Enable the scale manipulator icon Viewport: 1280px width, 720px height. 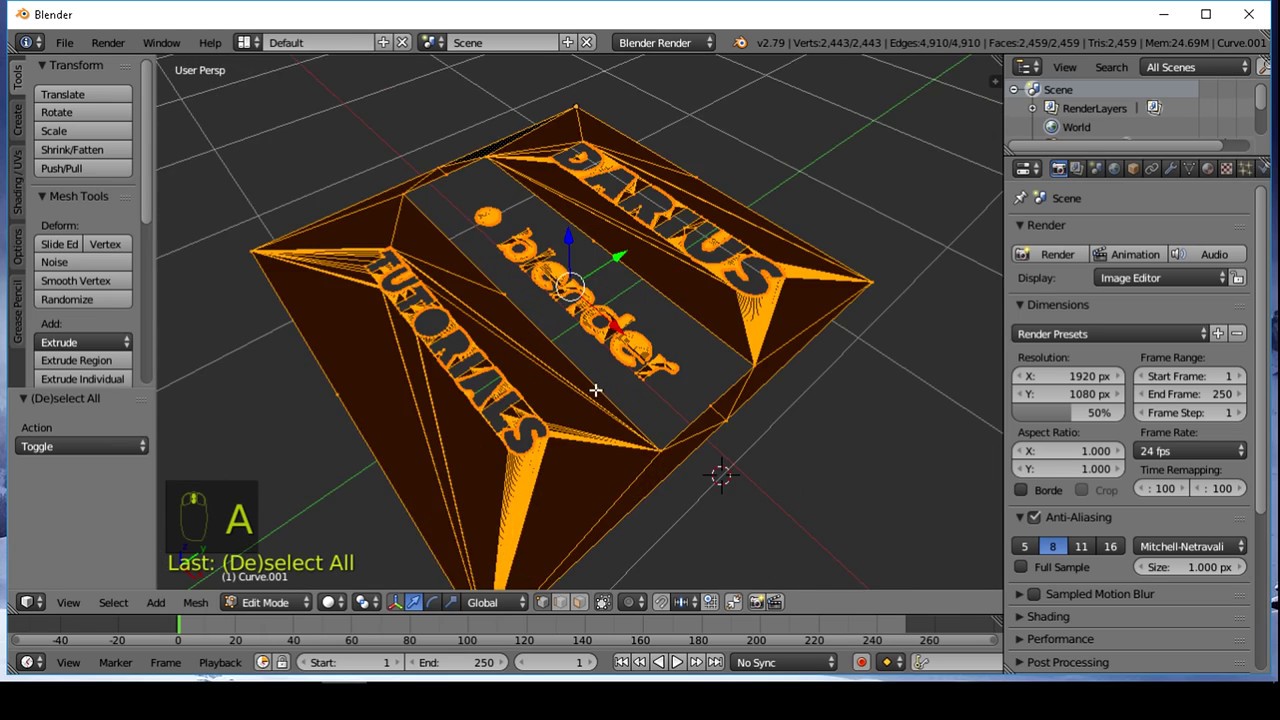point(452,602)
